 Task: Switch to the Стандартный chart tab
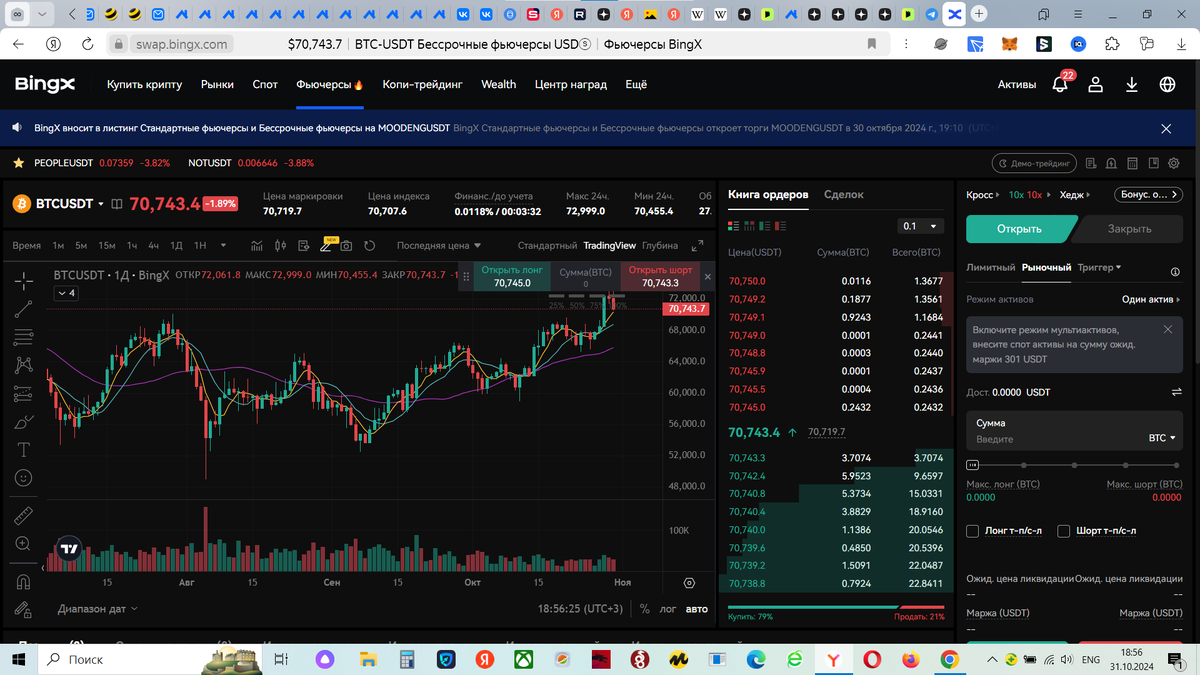tap(547, 245)
